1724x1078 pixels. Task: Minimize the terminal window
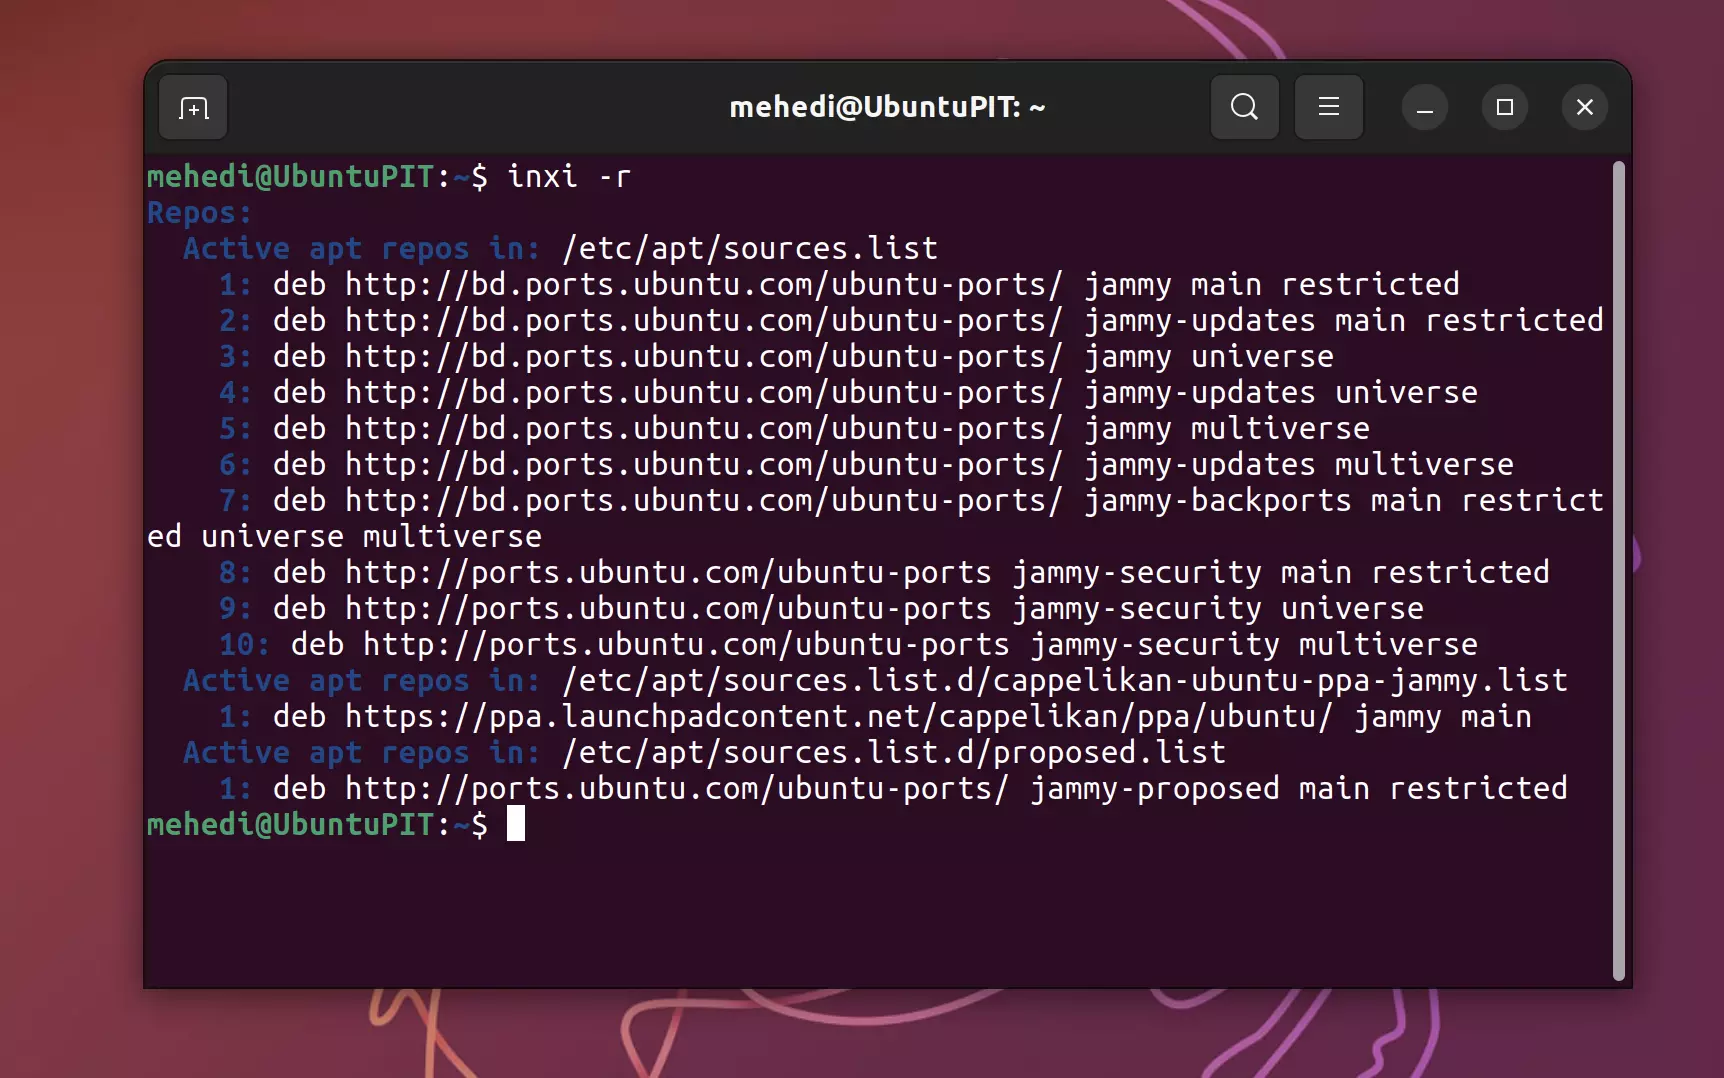[x=1425, y=107]
